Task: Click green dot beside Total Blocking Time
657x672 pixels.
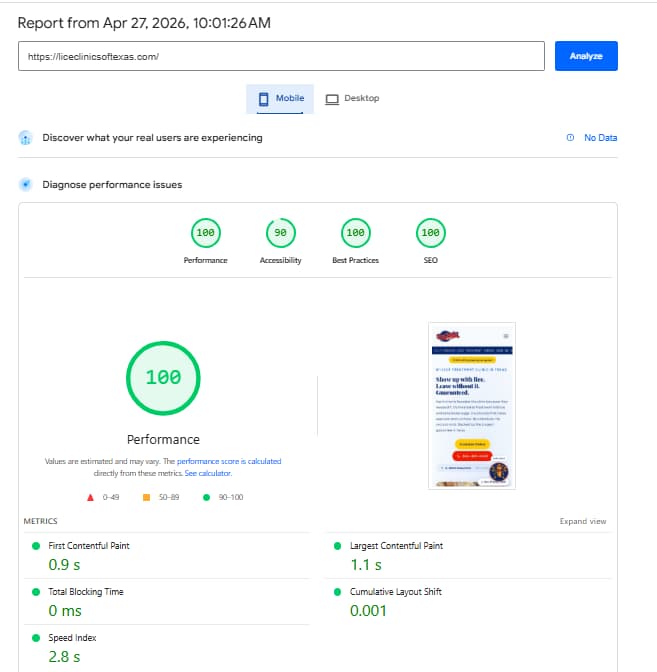Action: (x=36, y=592)
